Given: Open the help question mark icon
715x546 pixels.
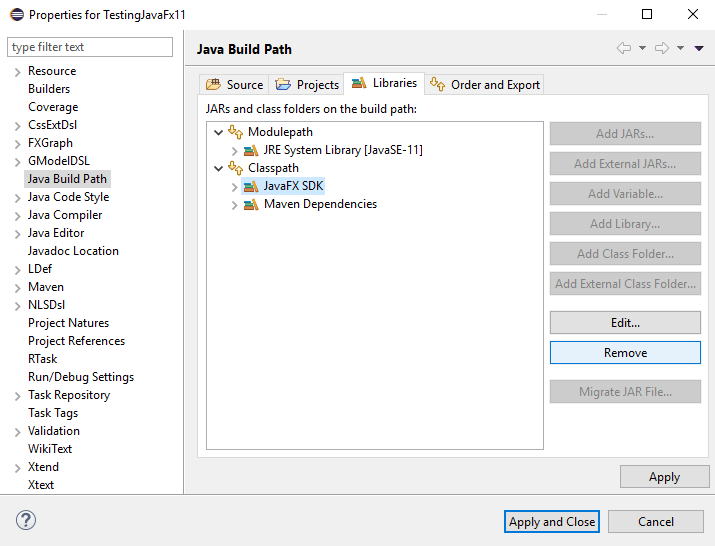Looking at the screenshot, I should (26, 520).
